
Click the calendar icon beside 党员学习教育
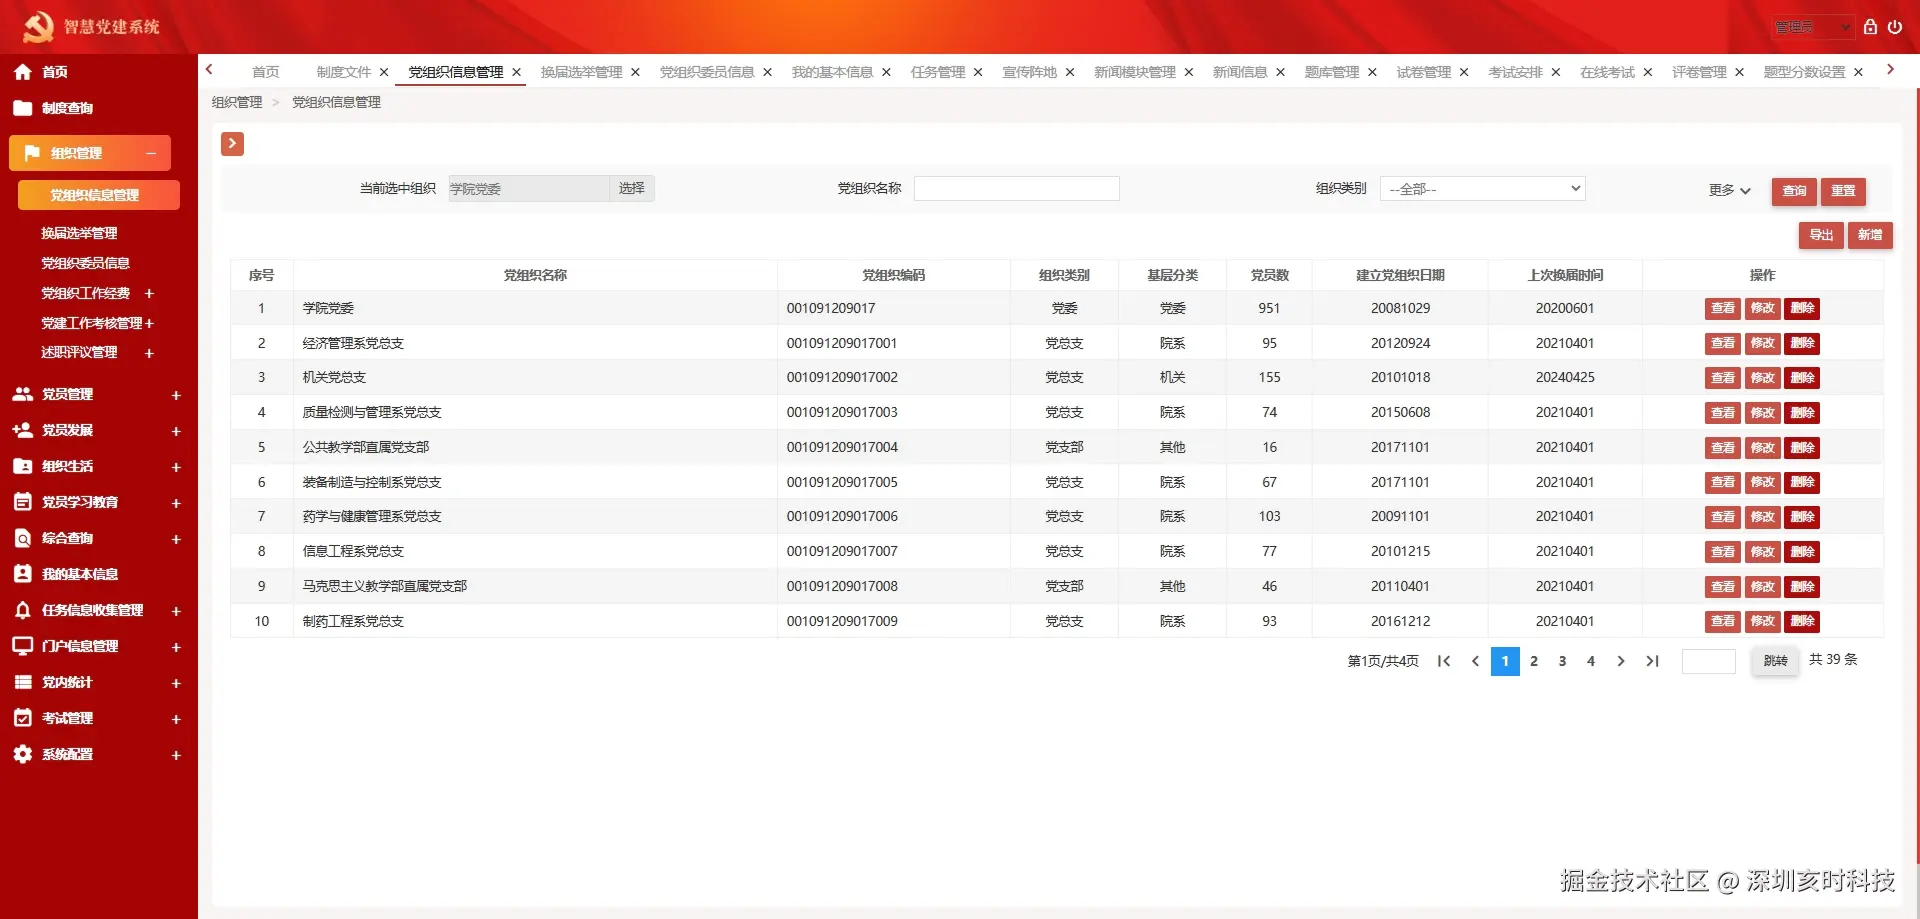[x=23, y=502]
